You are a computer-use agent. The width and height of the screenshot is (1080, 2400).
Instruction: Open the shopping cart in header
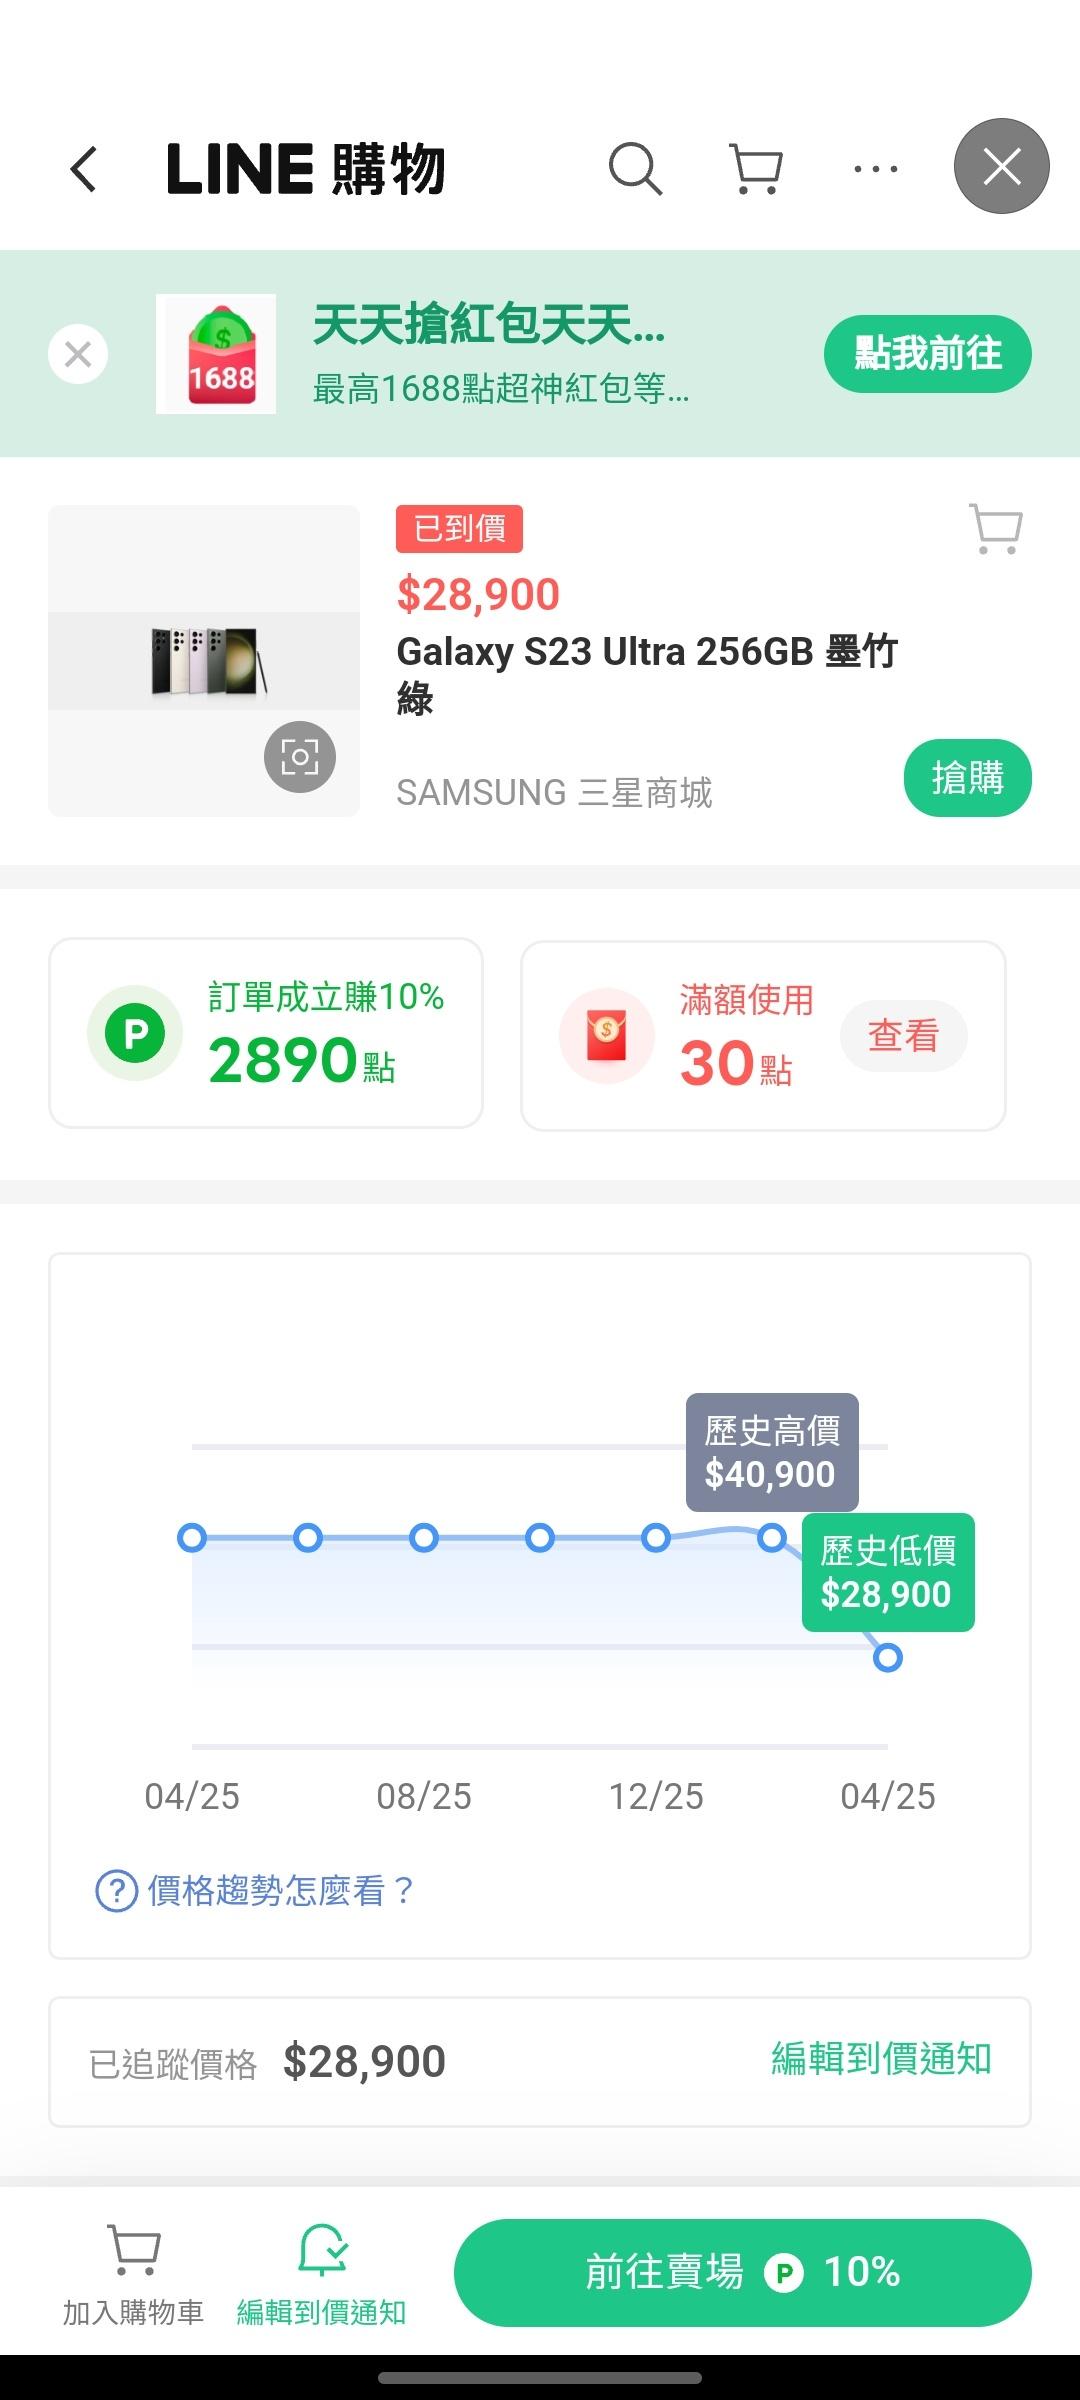[755, 168]
